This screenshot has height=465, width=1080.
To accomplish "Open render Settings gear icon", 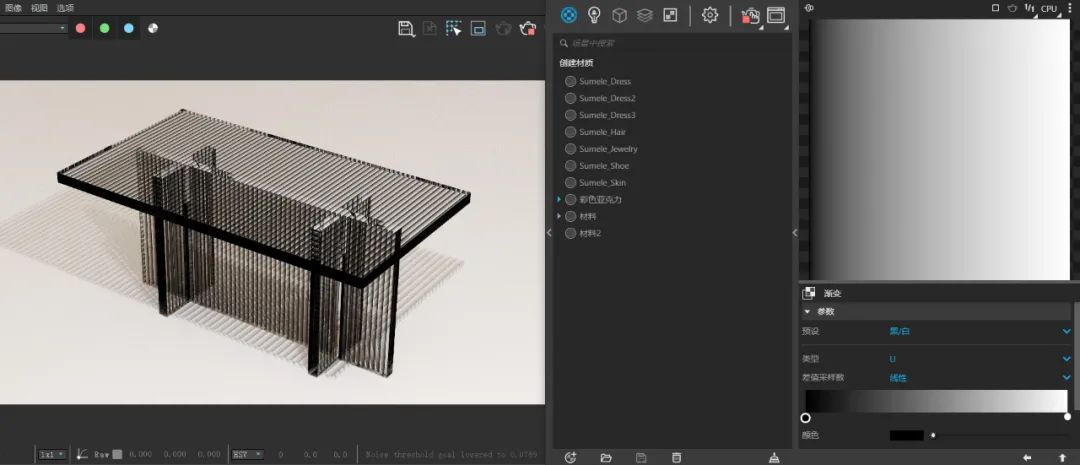I will click(709, 15).
